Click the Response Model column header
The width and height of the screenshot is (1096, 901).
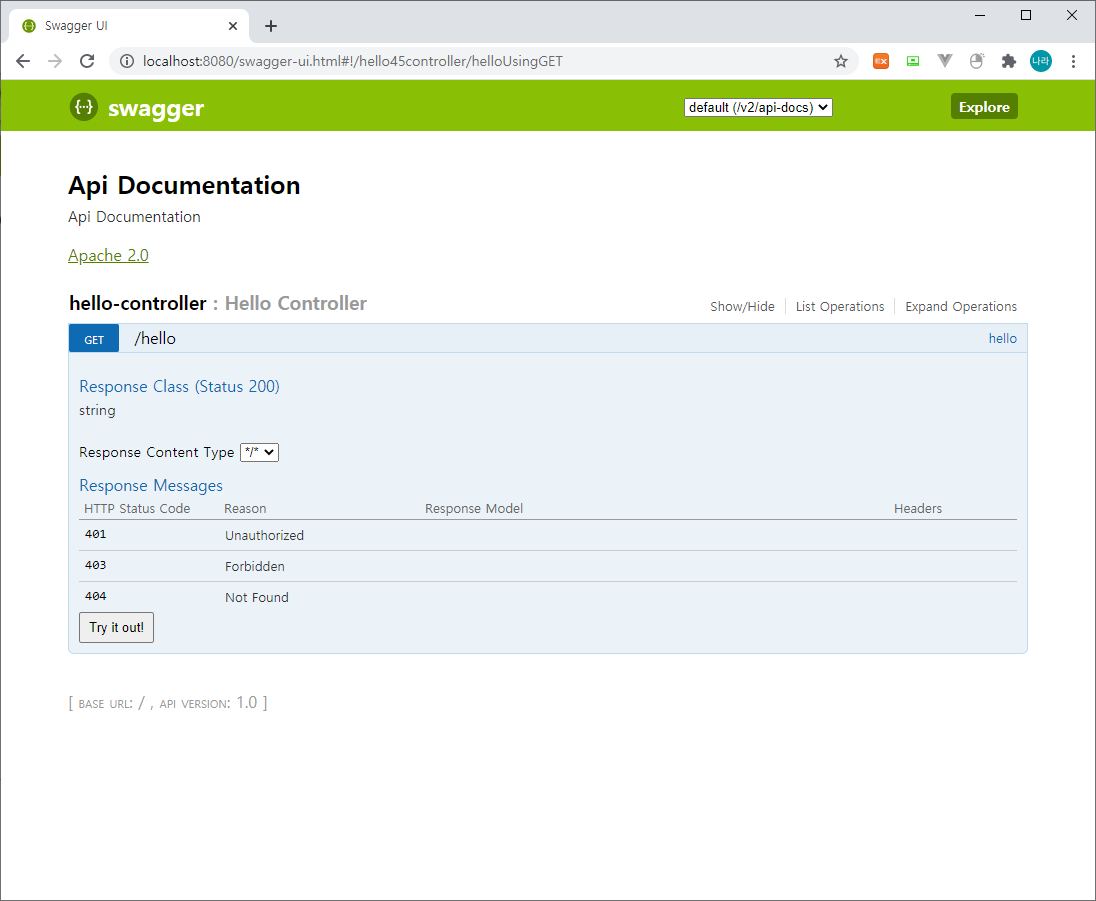coord(474,508)
